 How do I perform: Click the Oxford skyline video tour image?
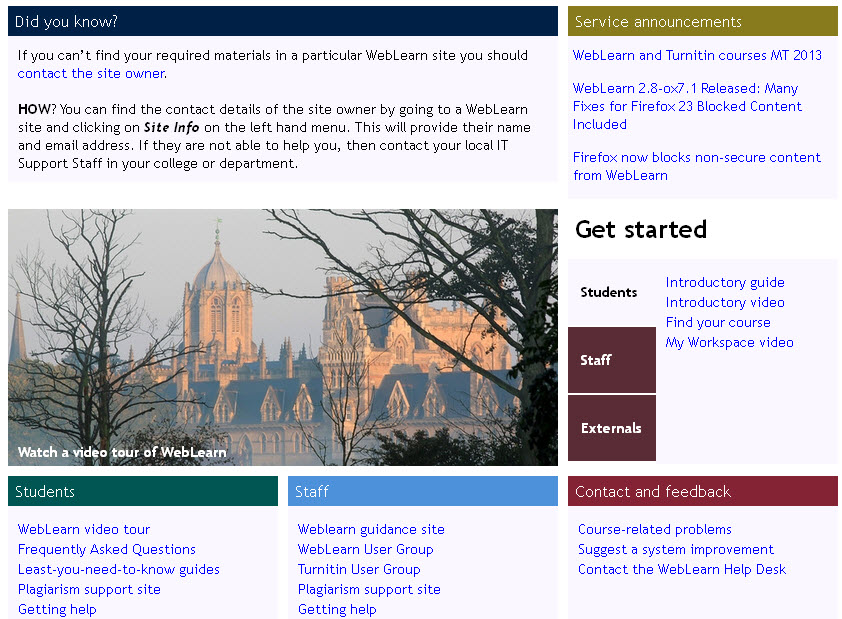(282, 337)
